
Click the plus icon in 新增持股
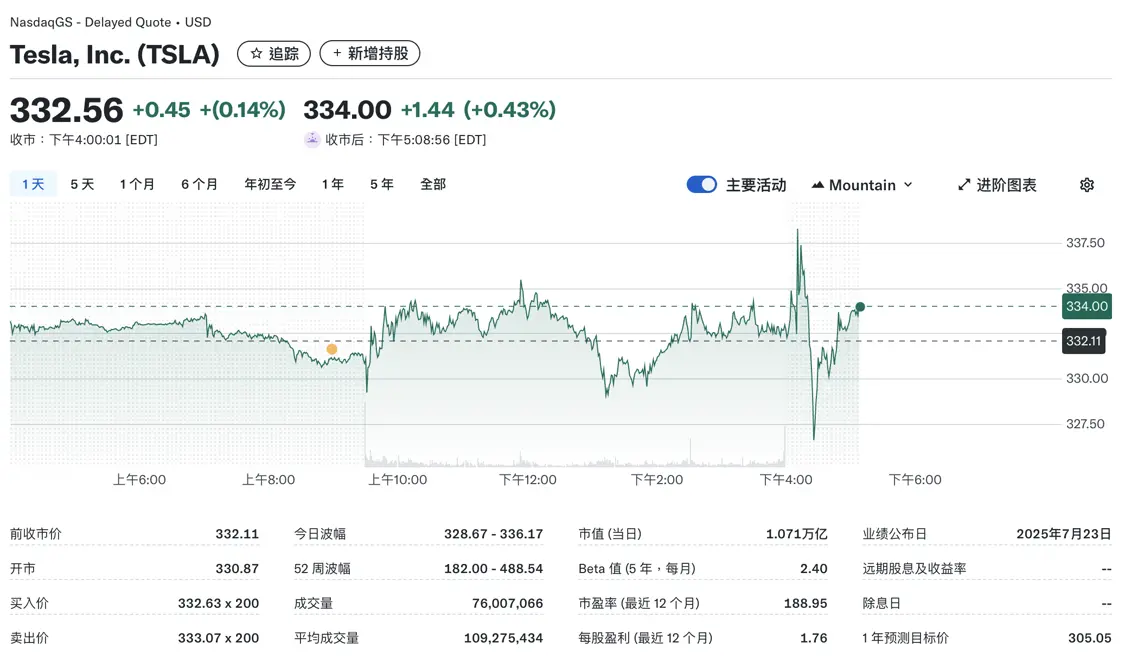pos(338,53)
